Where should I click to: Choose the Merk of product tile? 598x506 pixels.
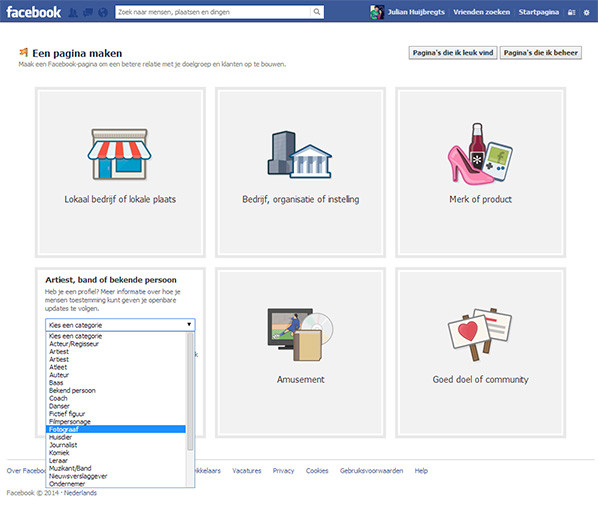point(481,172)
